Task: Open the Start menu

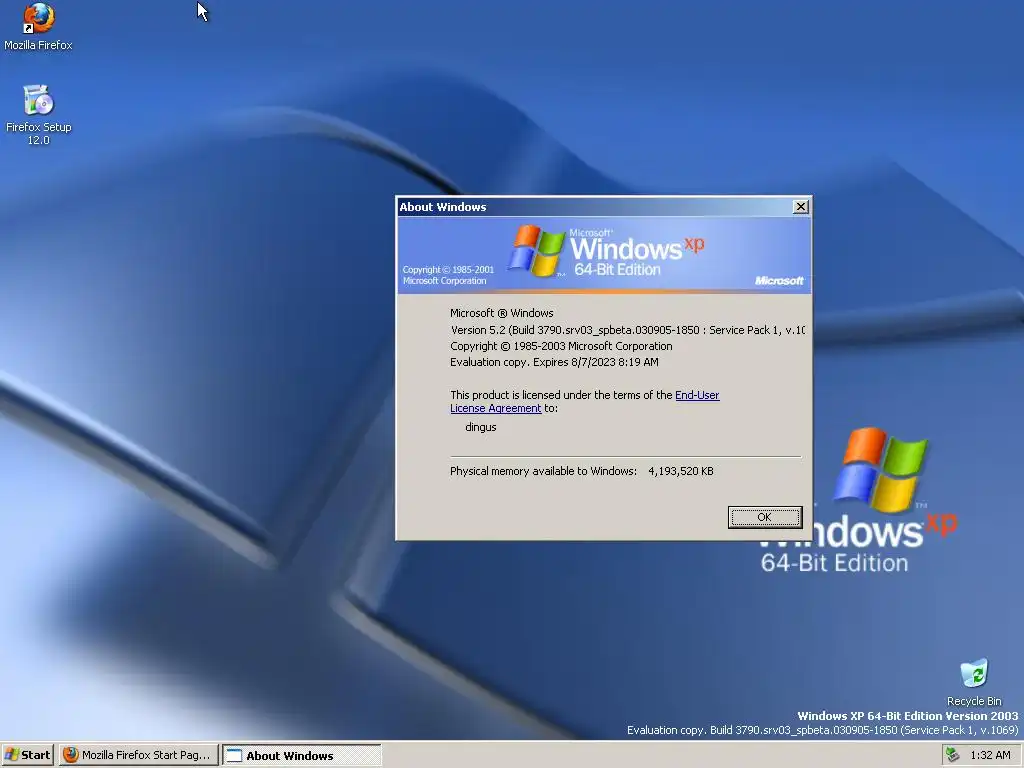Action: (x=27, y=755)
